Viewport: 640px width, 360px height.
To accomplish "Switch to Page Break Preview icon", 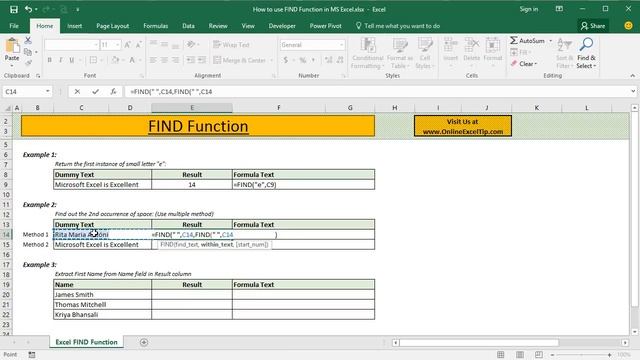I will click(539, 355).
